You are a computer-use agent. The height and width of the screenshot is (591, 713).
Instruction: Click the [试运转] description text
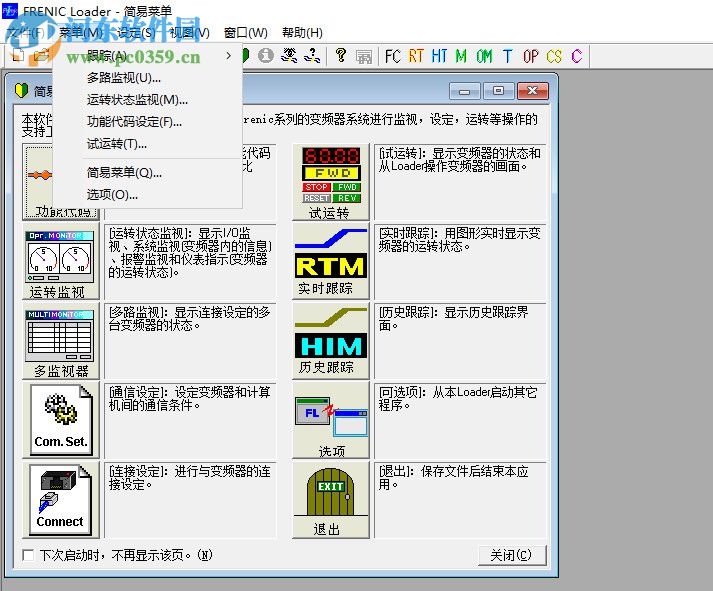(x=460, y=160)
